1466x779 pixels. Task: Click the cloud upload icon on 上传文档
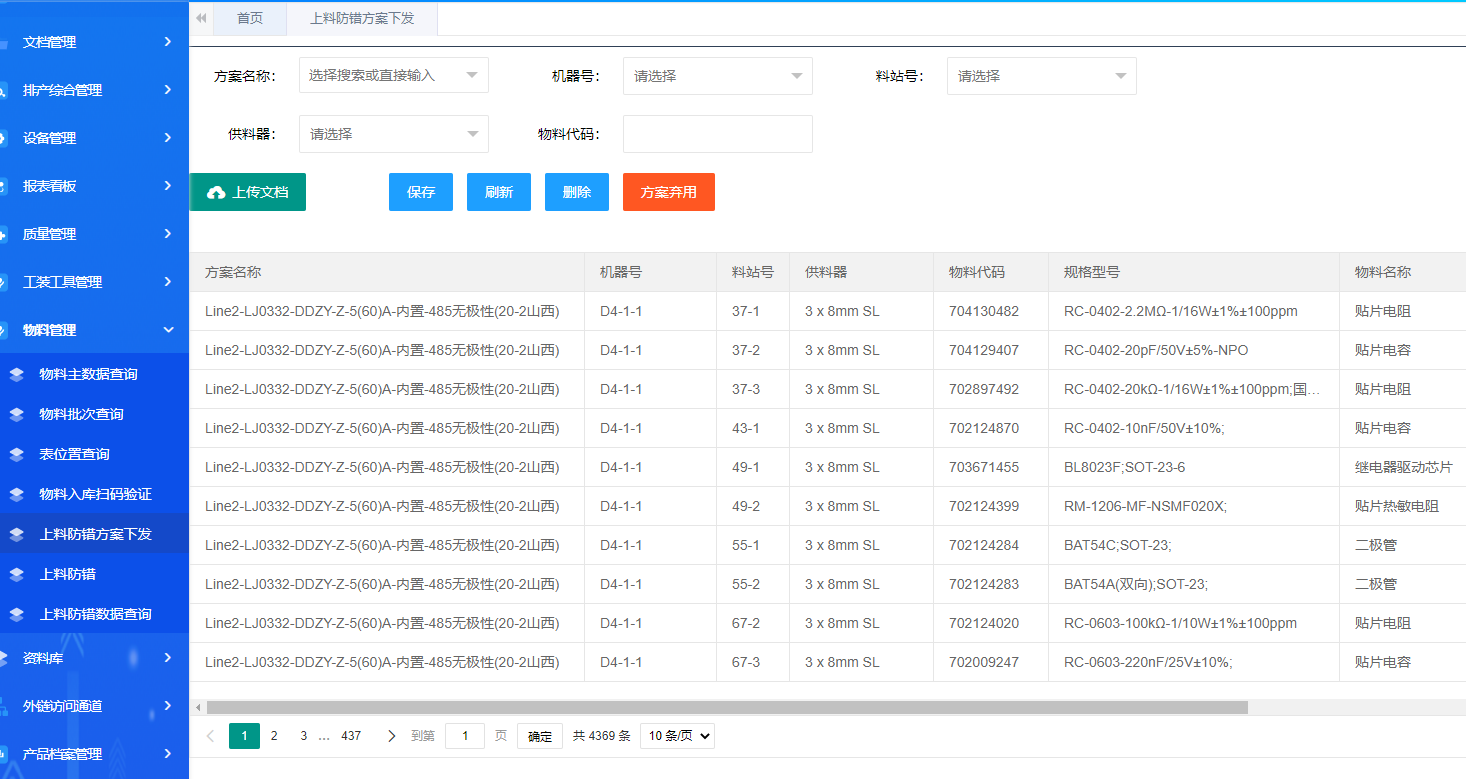(216, 193)
